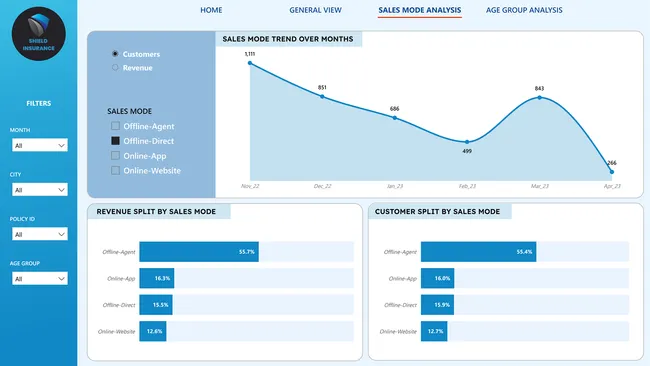Uncheck the Offline-Direct sales mode checkbox

pyautogui.click(x=115, y=141)
